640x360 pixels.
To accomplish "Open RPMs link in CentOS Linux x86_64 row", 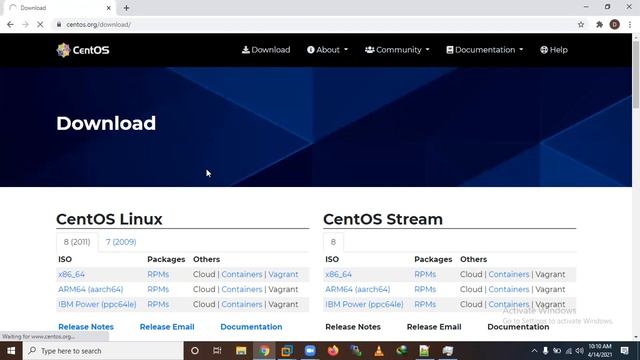I will coord(158,274).
